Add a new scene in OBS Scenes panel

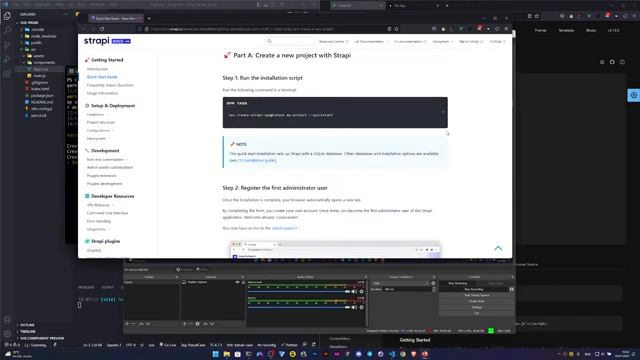tap(127, 324)
